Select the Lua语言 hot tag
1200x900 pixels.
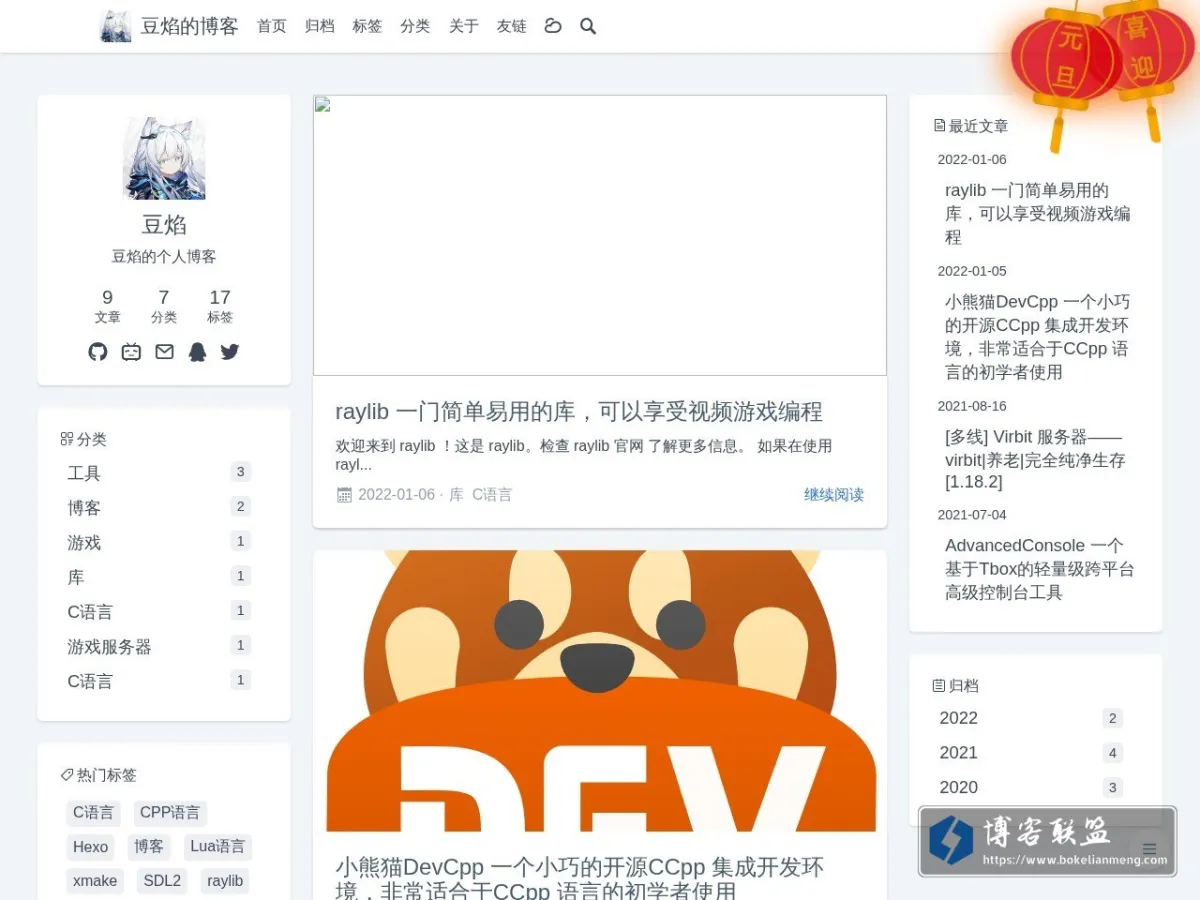(x=218, y=847)
